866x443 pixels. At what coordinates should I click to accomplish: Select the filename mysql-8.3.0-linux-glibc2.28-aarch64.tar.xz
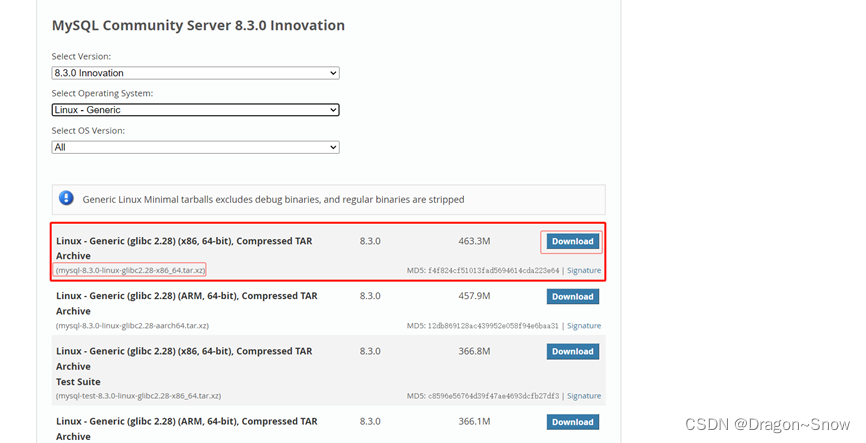pos(133,326)
